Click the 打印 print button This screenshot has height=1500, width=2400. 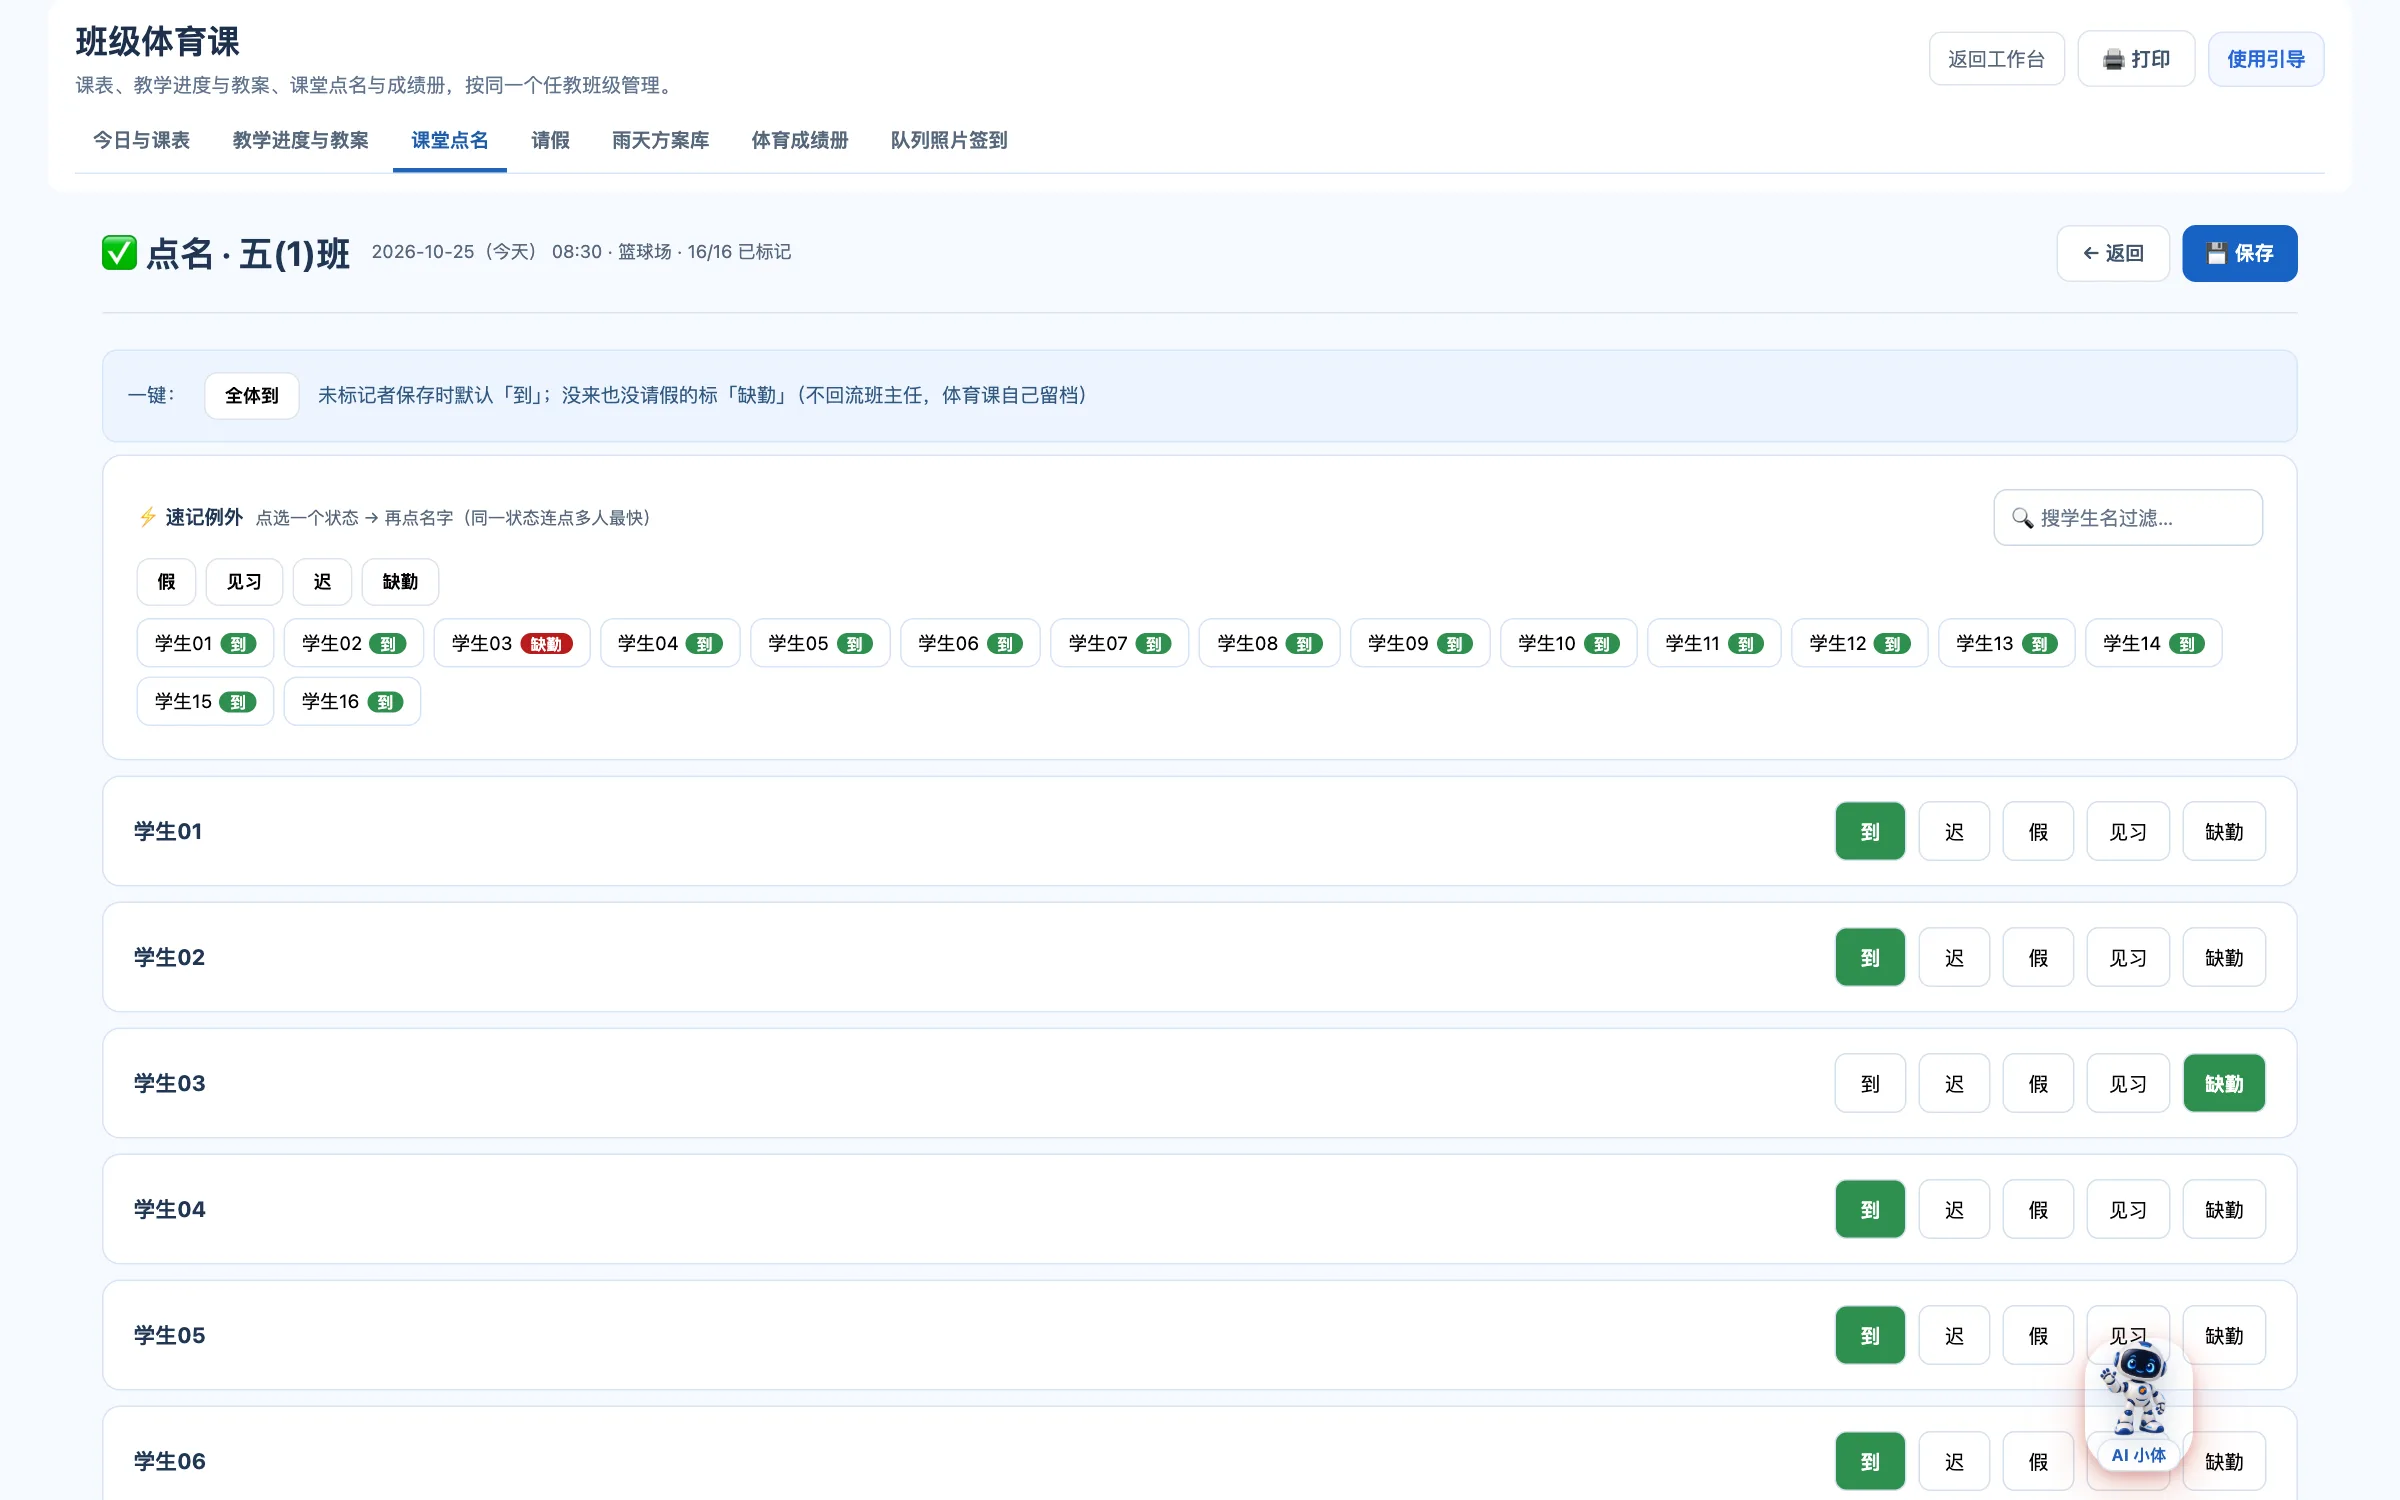coord(2136,59)
